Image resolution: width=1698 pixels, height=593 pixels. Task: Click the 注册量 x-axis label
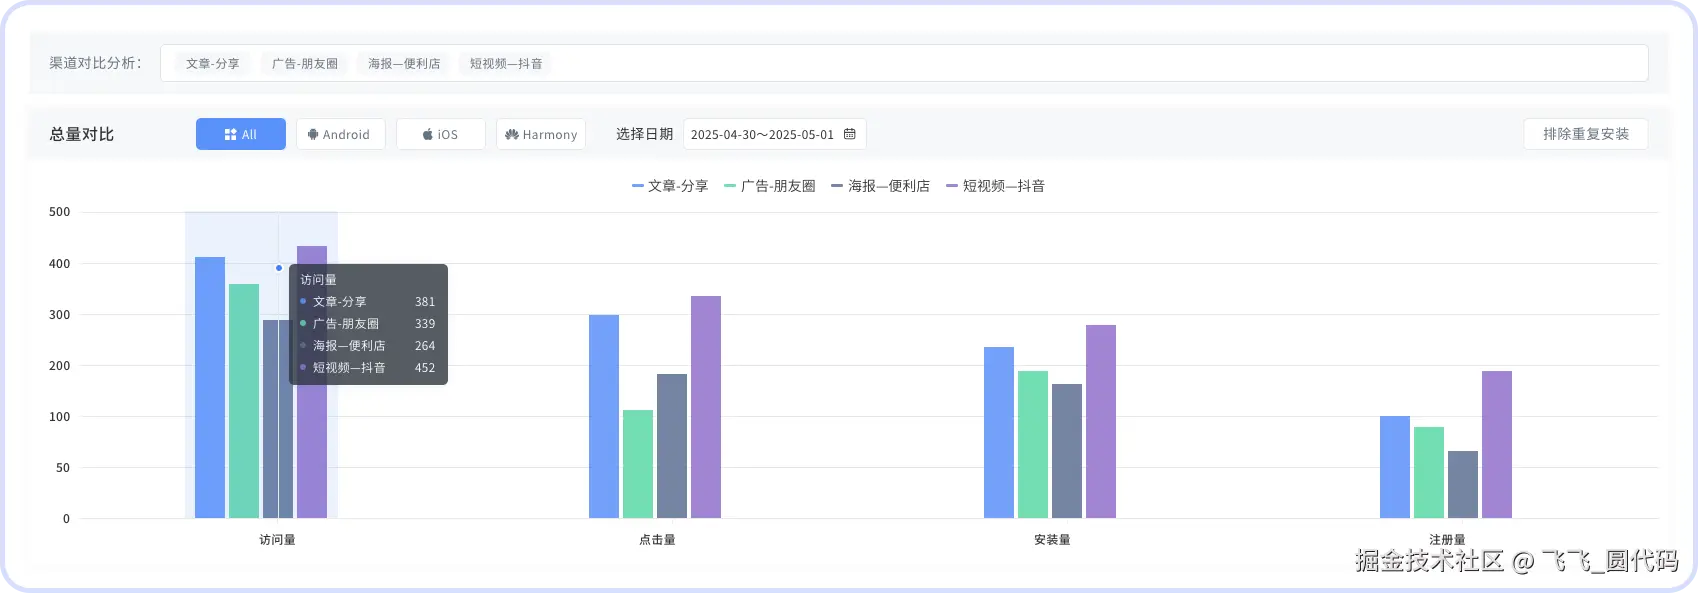click(x=1447, y=540)
